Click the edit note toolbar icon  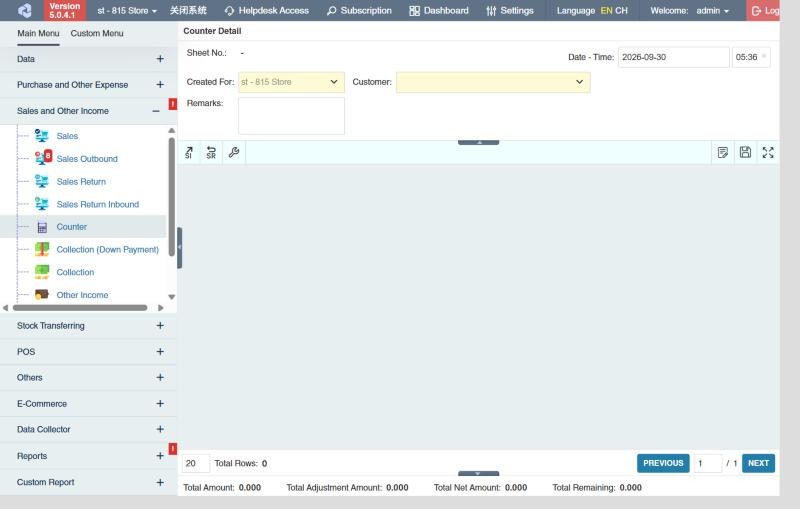[722, 152]
